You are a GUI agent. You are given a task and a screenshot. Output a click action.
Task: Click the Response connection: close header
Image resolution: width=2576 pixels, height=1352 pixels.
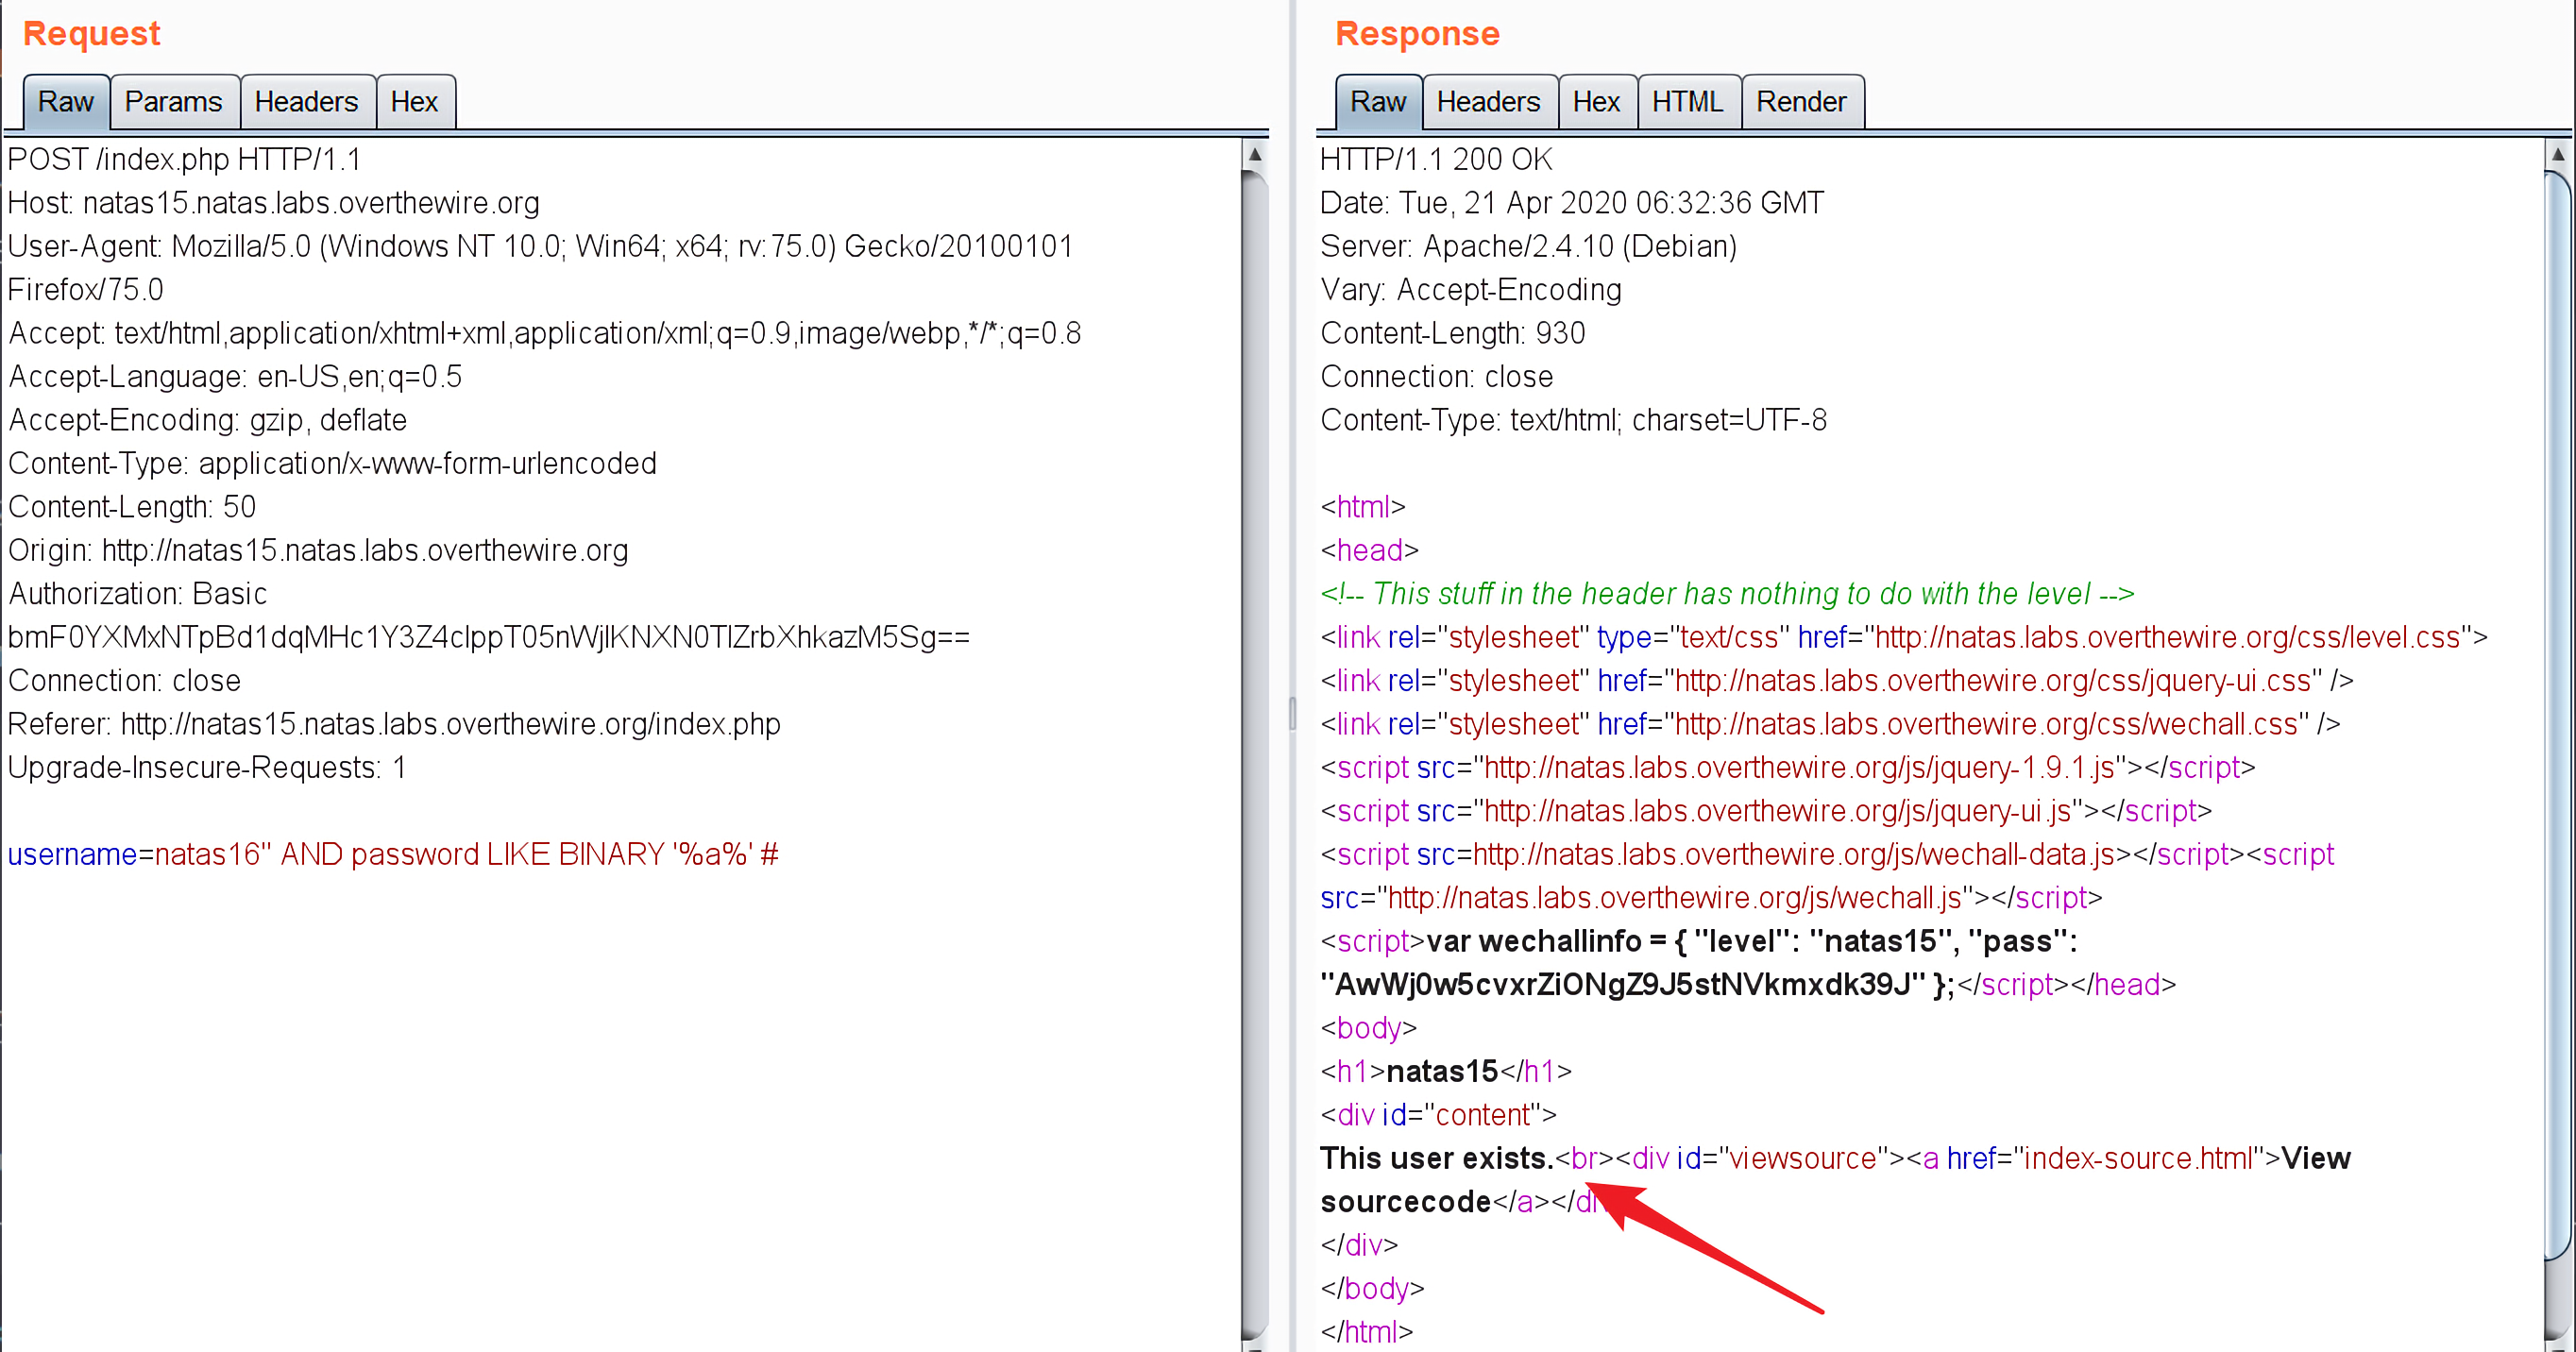coord(1437,377)
